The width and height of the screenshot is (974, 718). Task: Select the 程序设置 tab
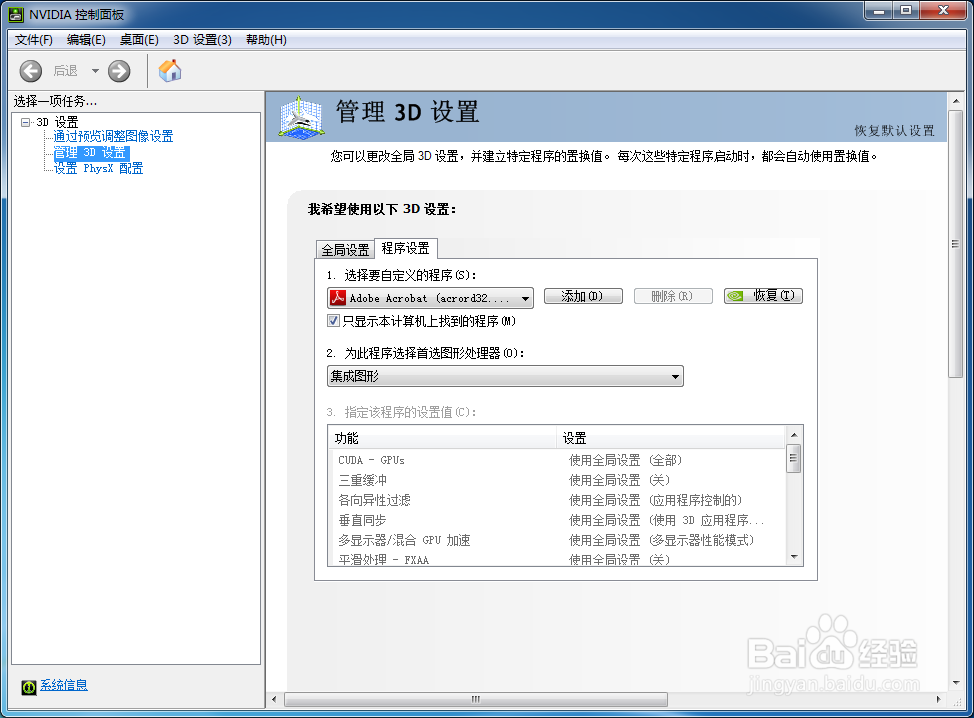pos(406,248)
